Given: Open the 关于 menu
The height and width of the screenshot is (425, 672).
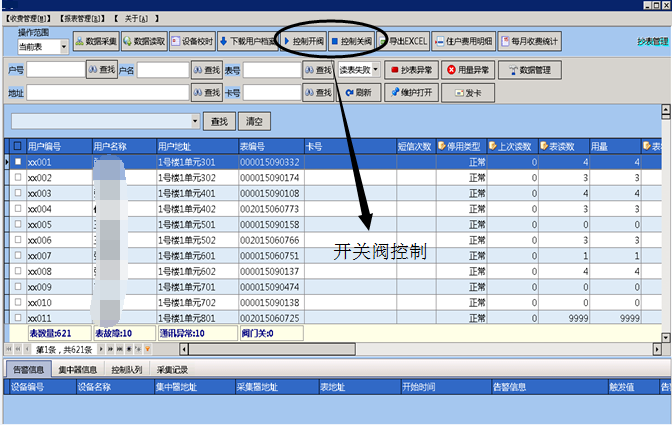Looking at the screenshot, I should click(x=136, y=18).
